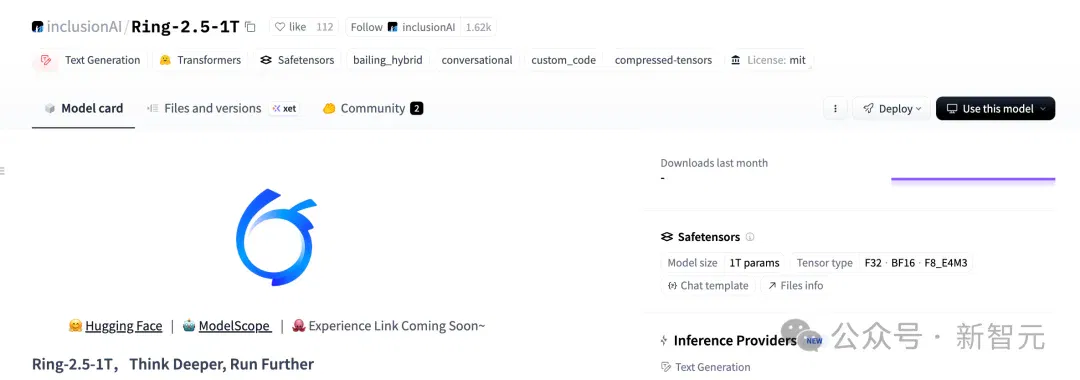Copy the model name with the copy icon
This screenshot has width=1080, height=380.
point(251,28)
